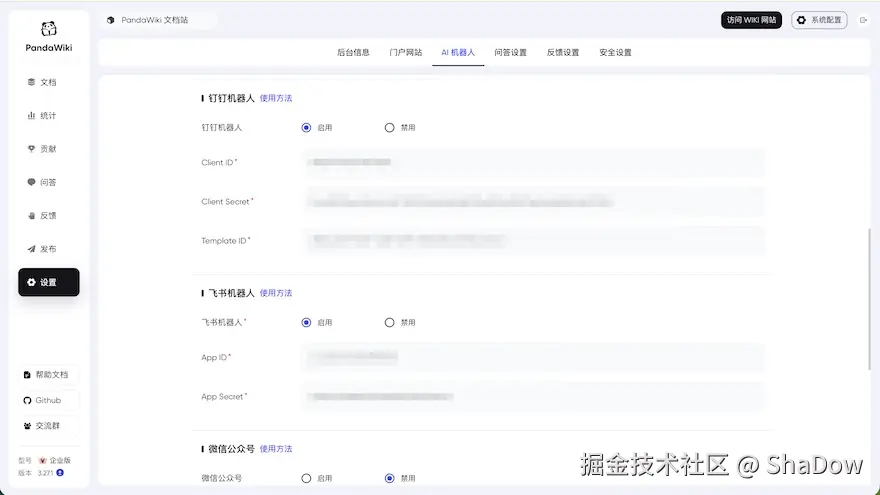Viewport: 880px width, 495px height.
Task: Click the page vertical scrollbar
Action: click(x=869, y=299)
